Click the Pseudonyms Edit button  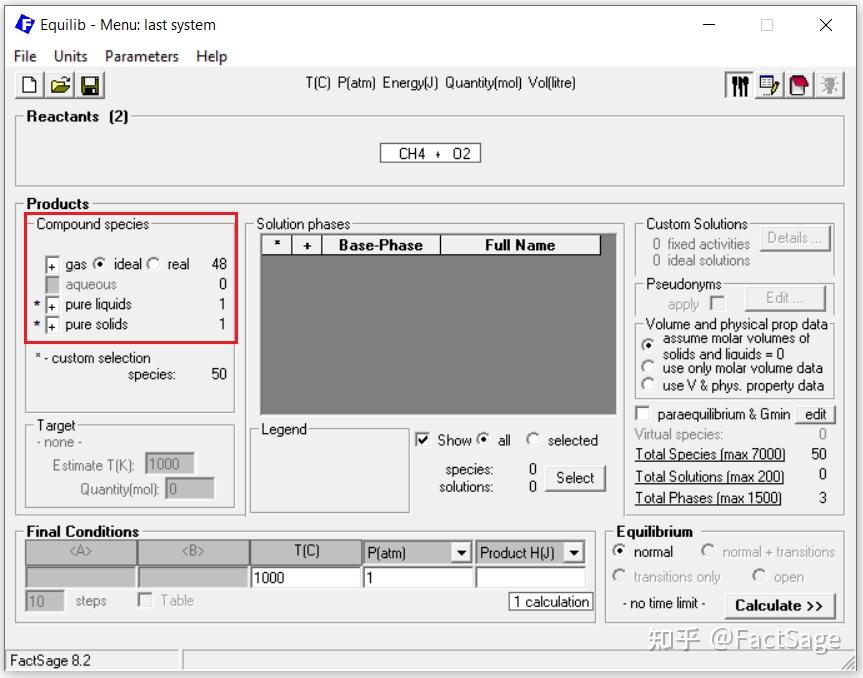tap(785, 298)
